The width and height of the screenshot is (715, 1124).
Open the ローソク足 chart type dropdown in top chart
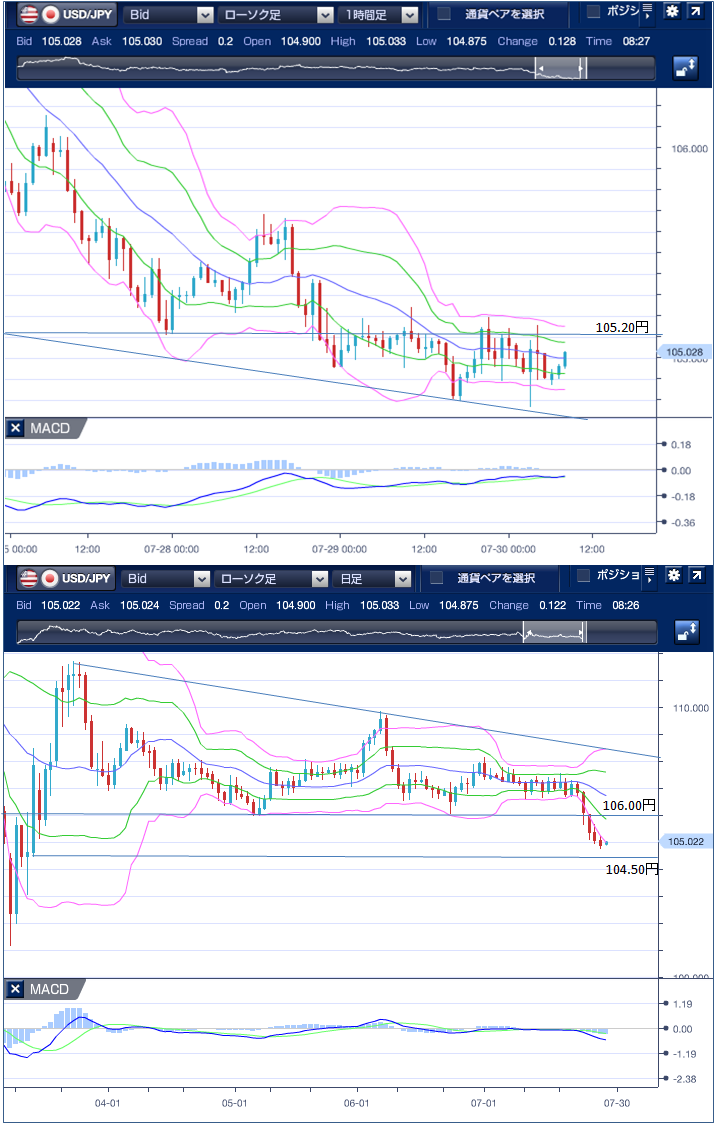[x=324, y=15]
